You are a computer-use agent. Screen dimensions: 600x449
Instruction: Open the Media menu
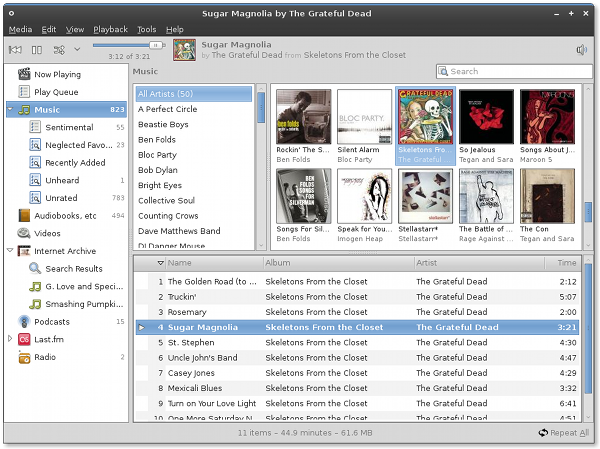(20, 29)
